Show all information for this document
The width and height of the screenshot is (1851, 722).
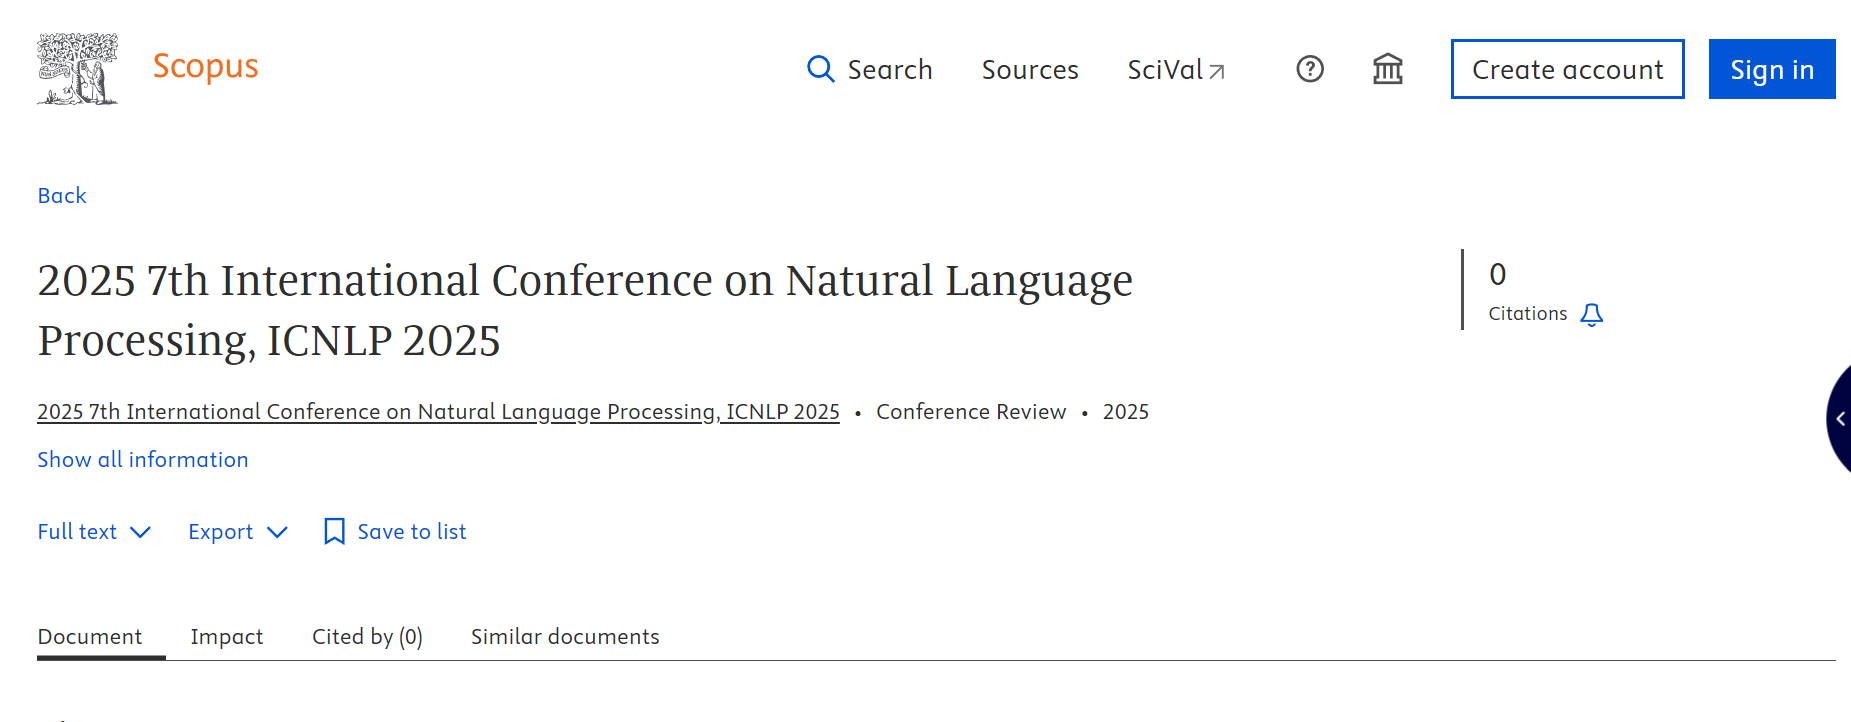[x=143, y=460]
